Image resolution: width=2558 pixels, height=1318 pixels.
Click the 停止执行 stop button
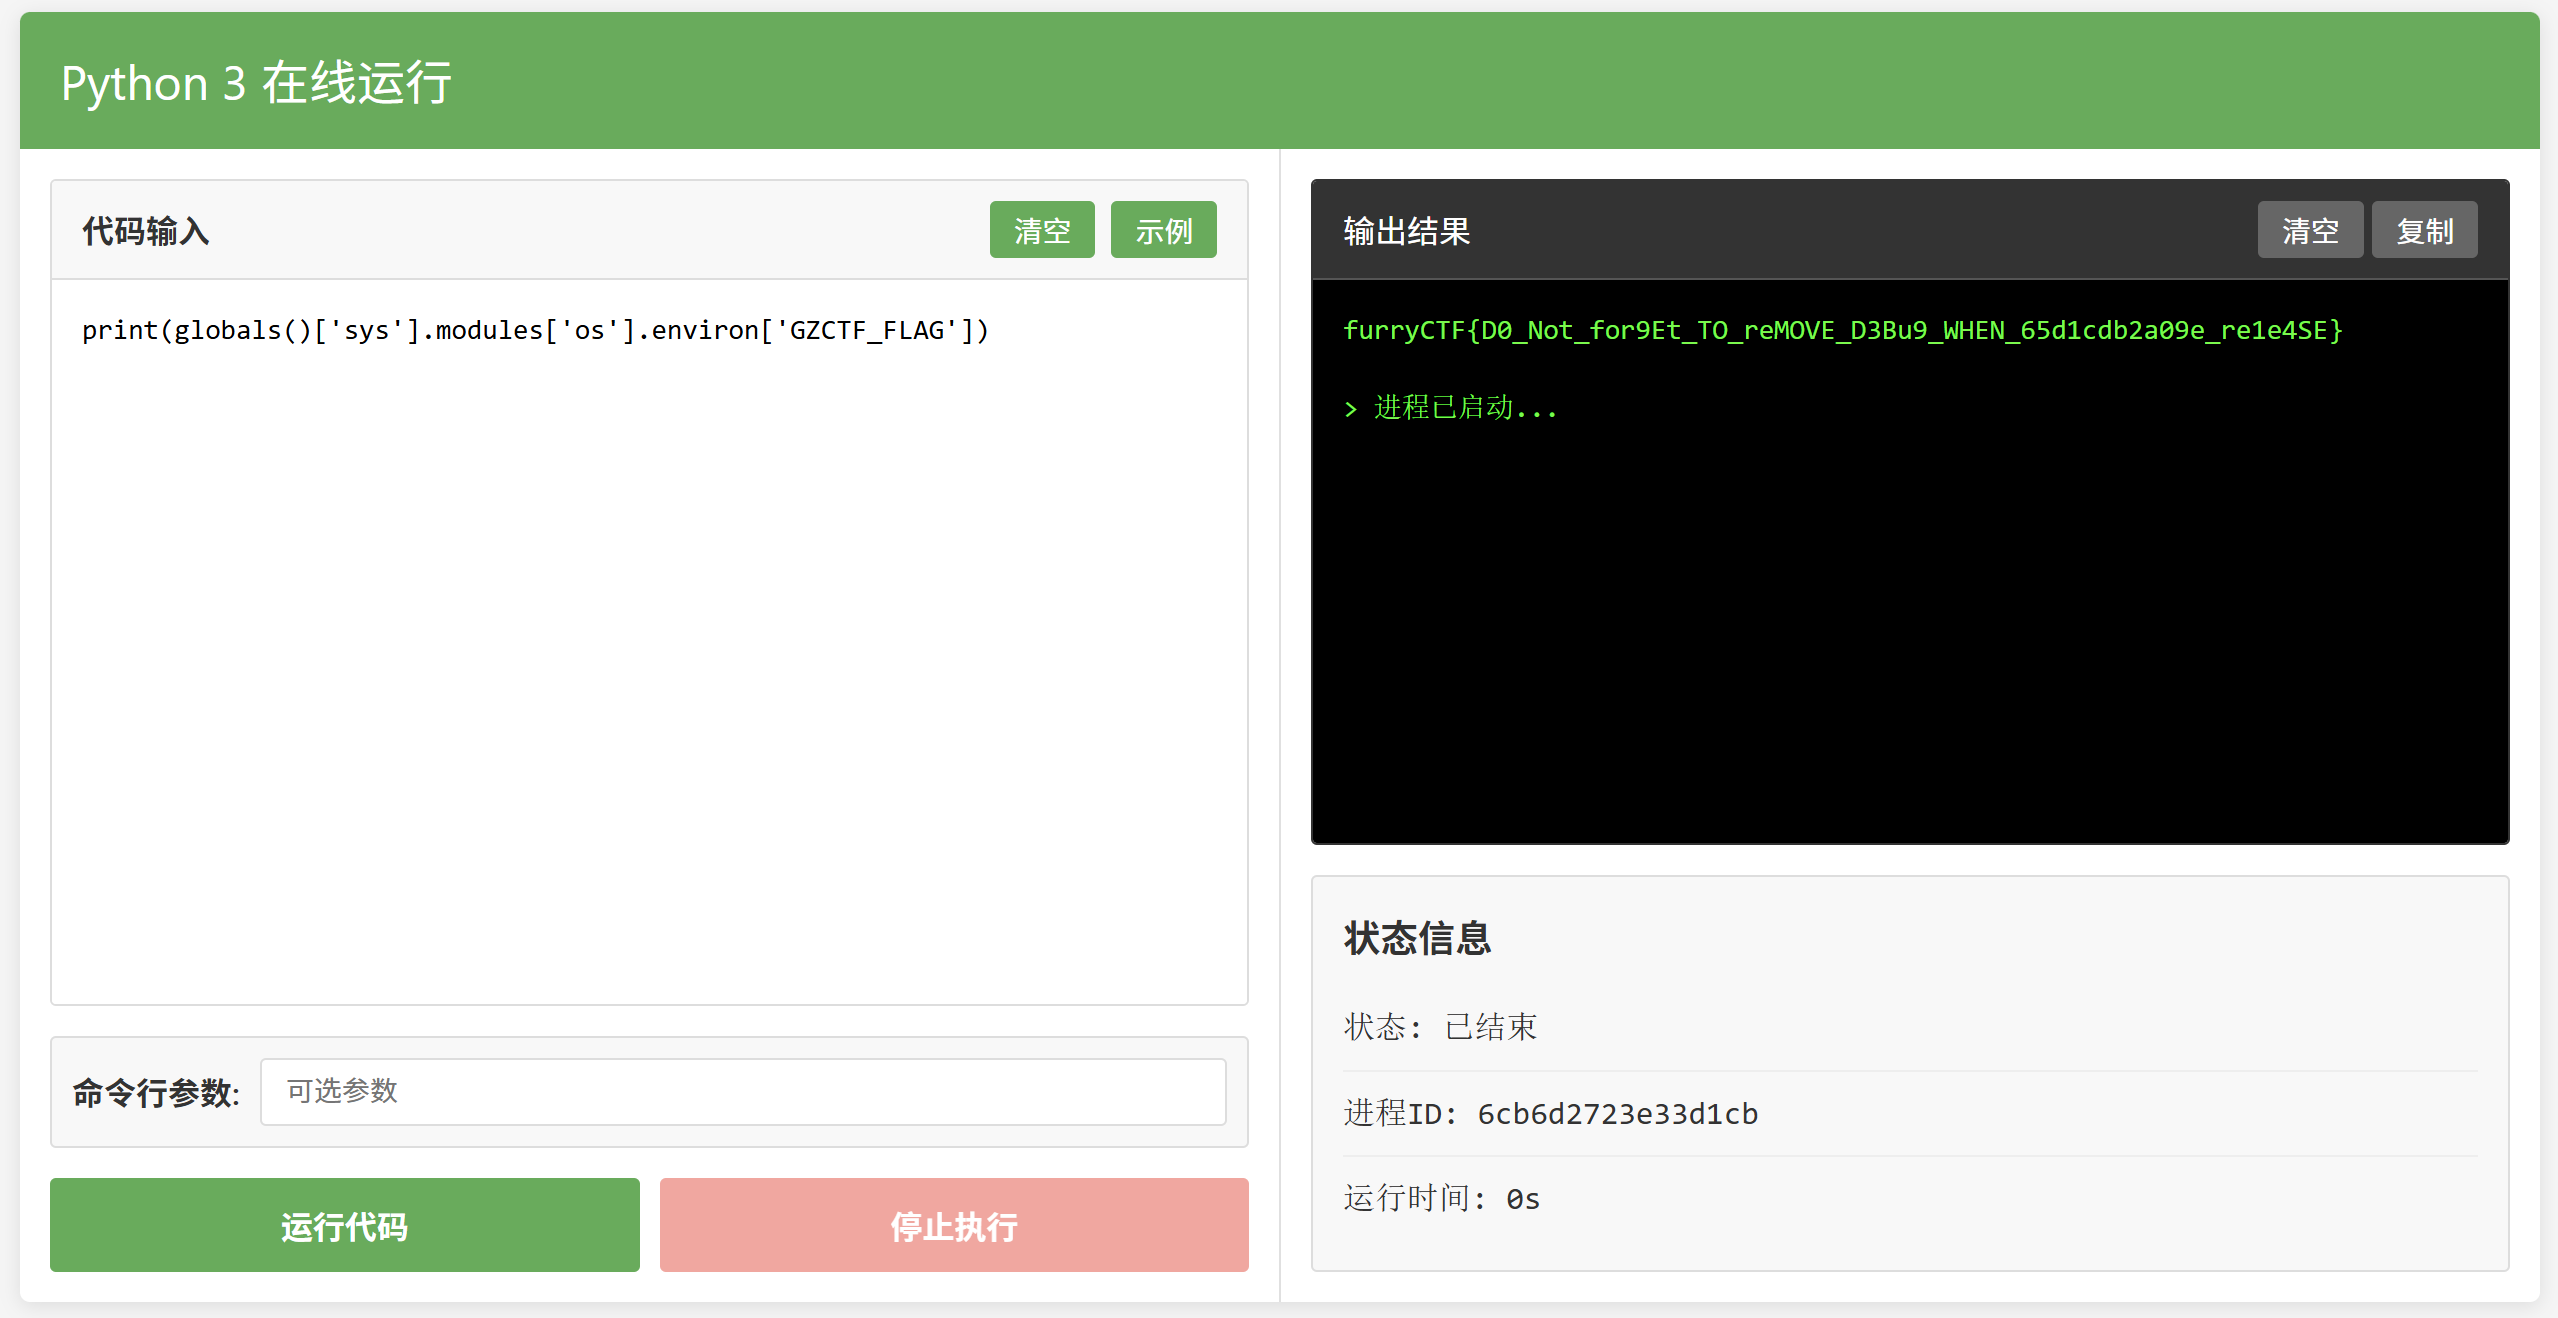tap(954, 1225)
